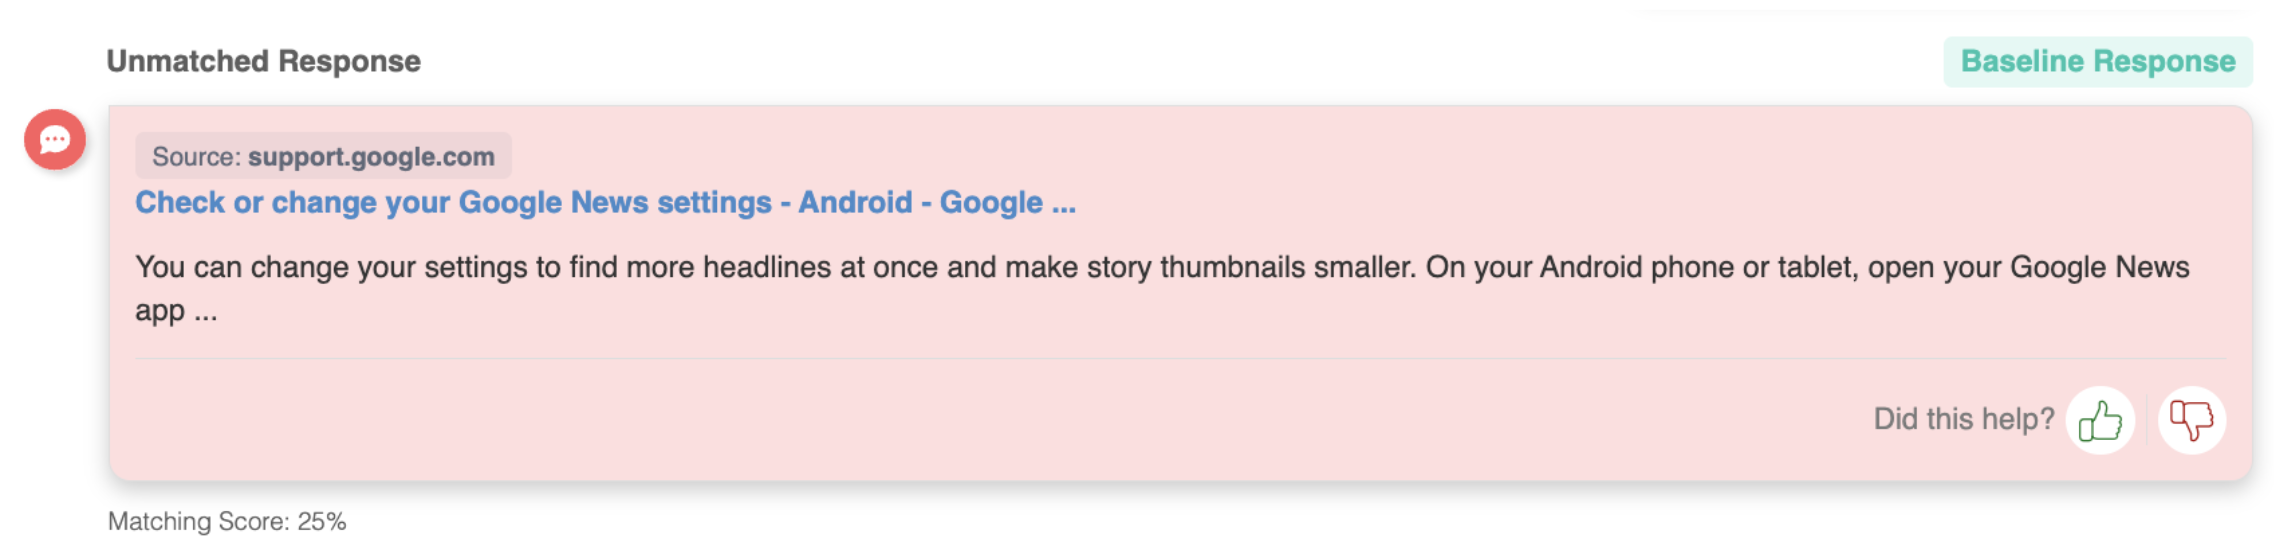Click the "Did this help?" prompt text
2274x542 pixels.
tap(1963, 419)
